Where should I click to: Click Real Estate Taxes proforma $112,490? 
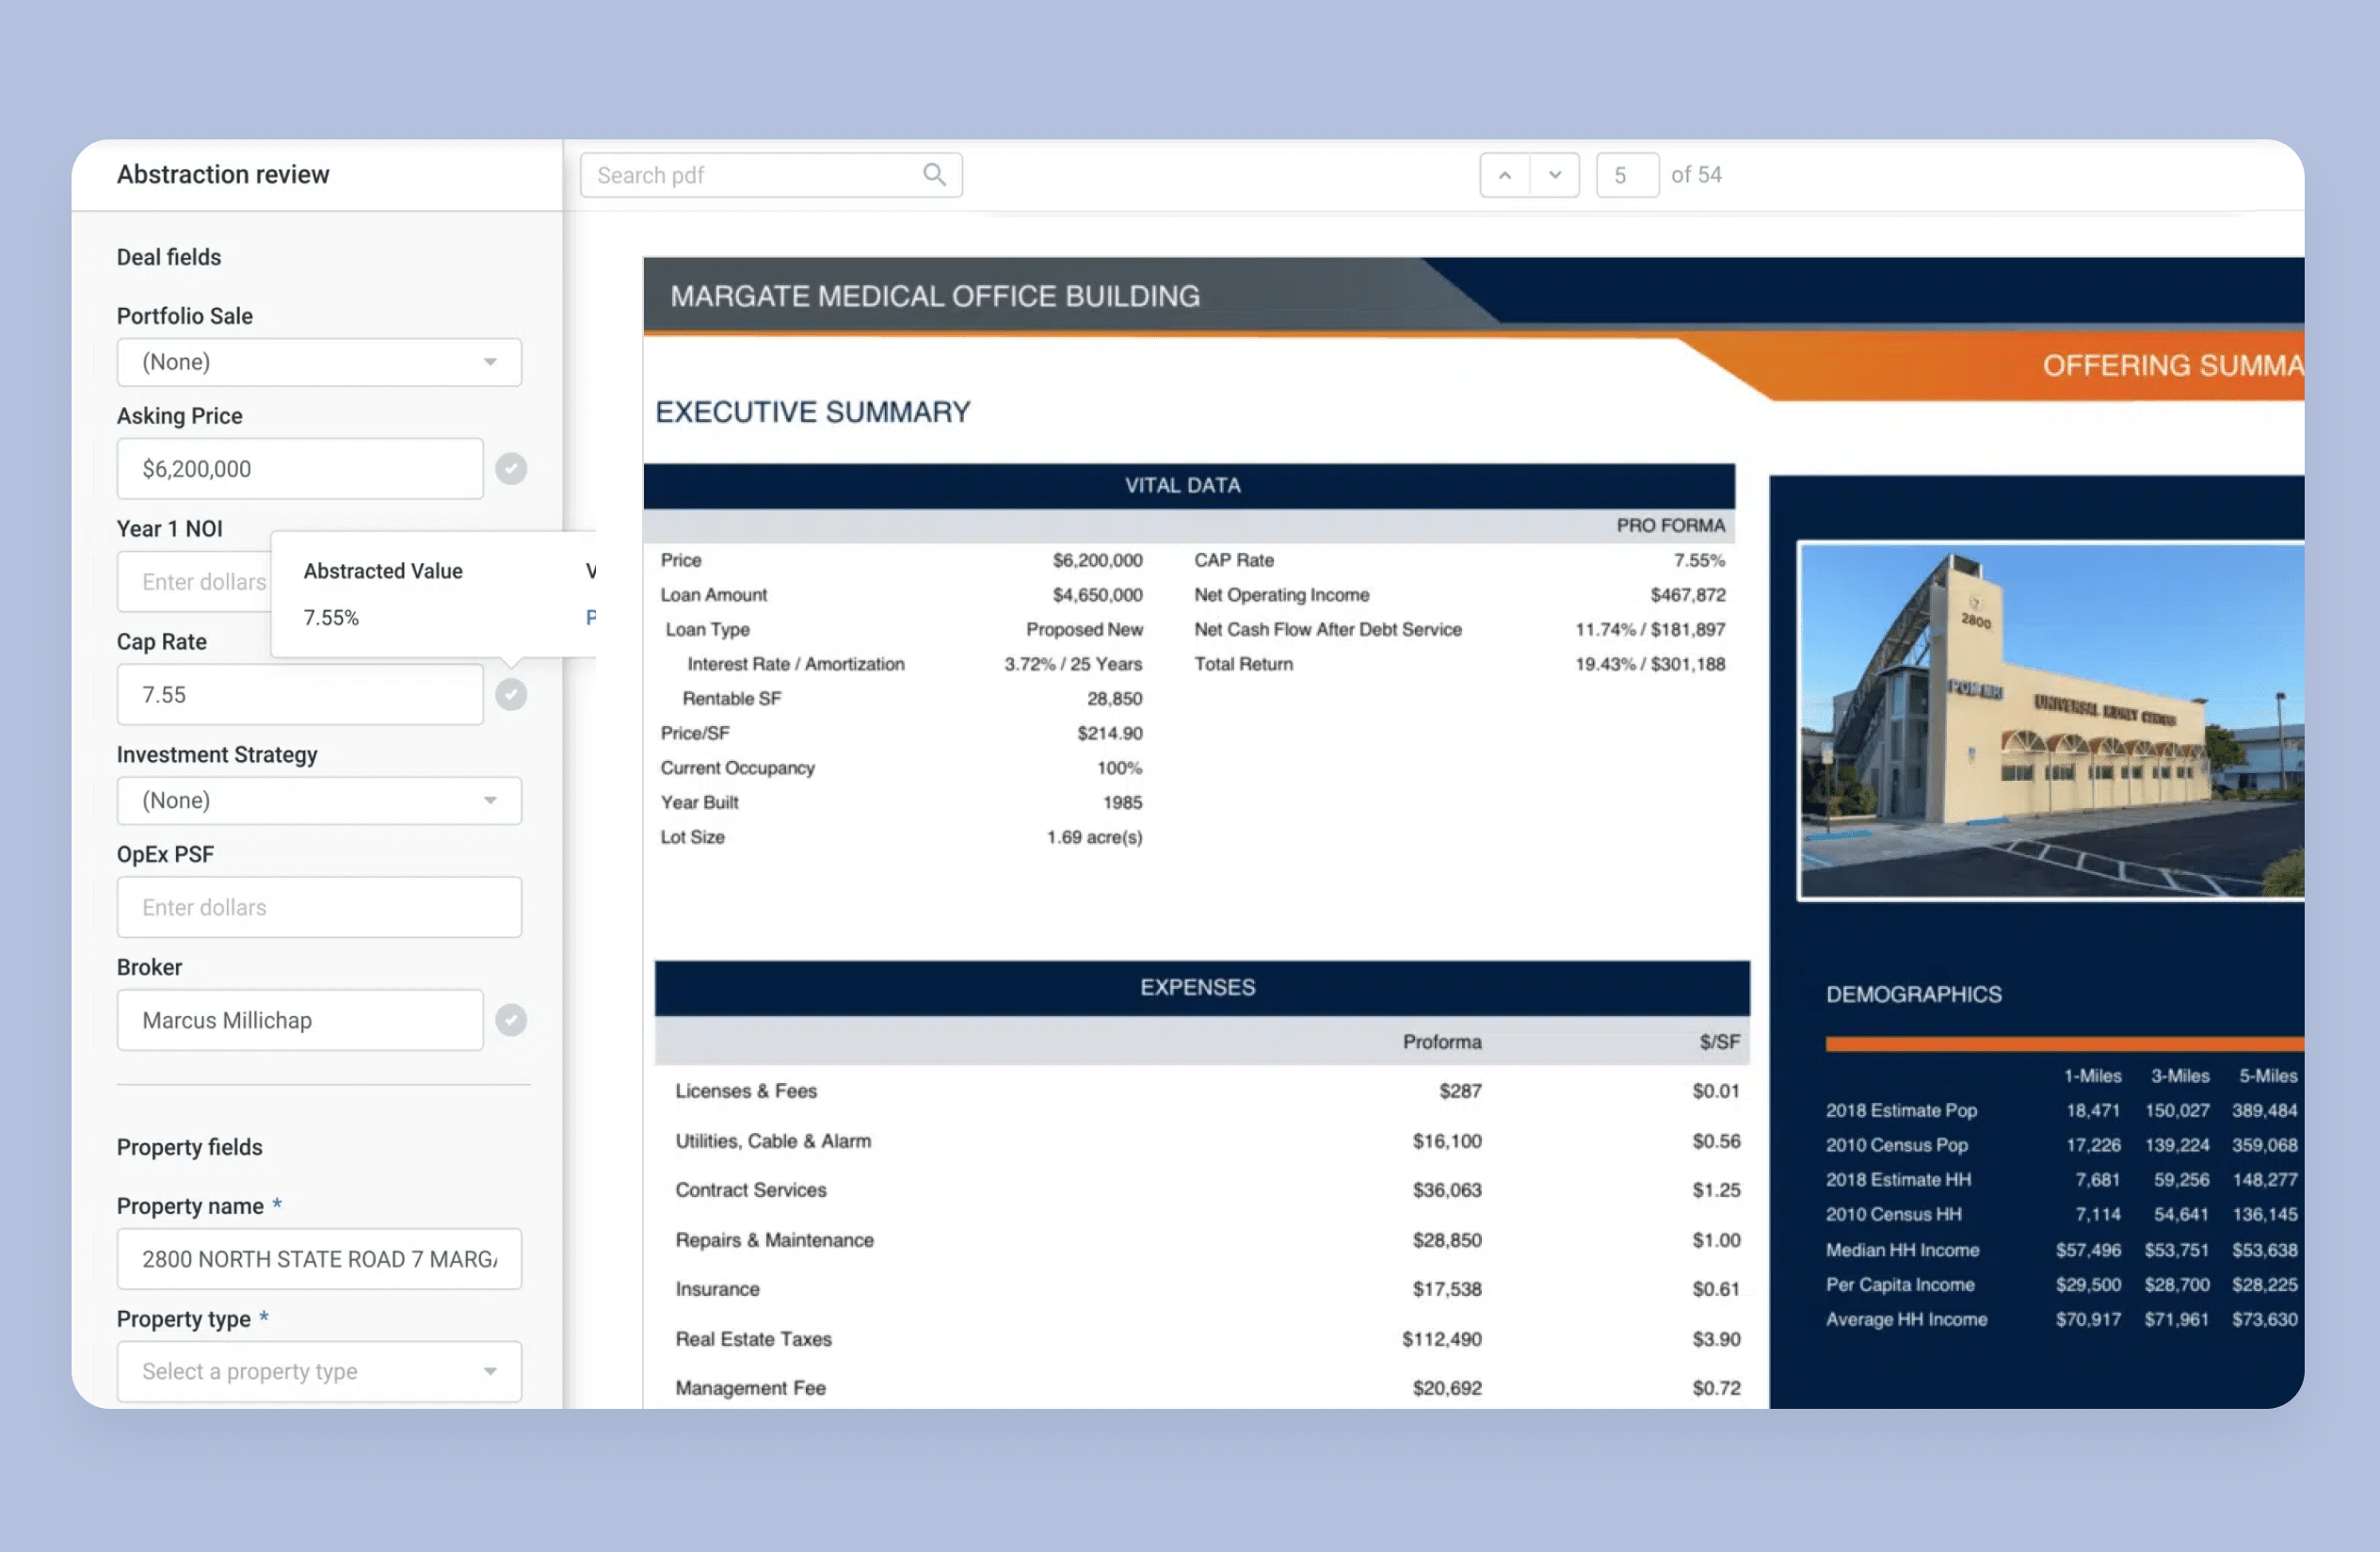[x=1441, y=1339]
